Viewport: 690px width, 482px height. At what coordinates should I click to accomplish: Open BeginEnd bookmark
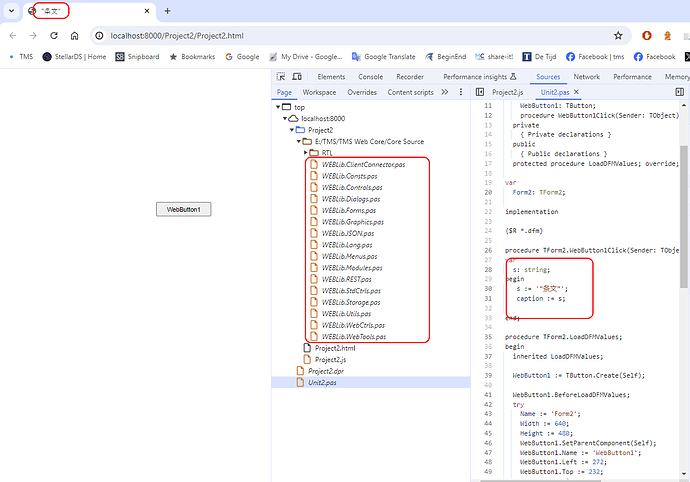pyautogui.click(x=445, y=57)
